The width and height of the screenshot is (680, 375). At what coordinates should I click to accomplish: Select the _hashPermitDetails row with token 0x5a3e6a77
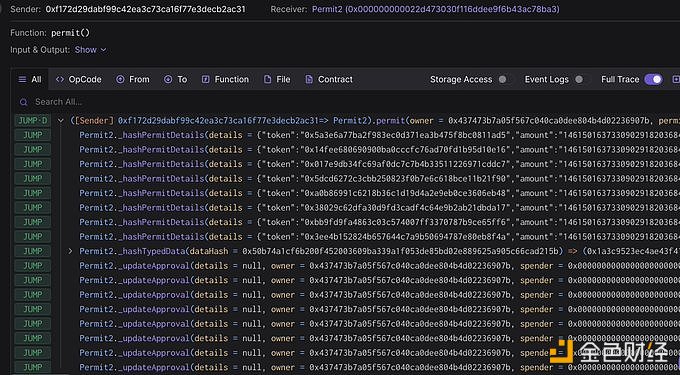pos(379,135)
